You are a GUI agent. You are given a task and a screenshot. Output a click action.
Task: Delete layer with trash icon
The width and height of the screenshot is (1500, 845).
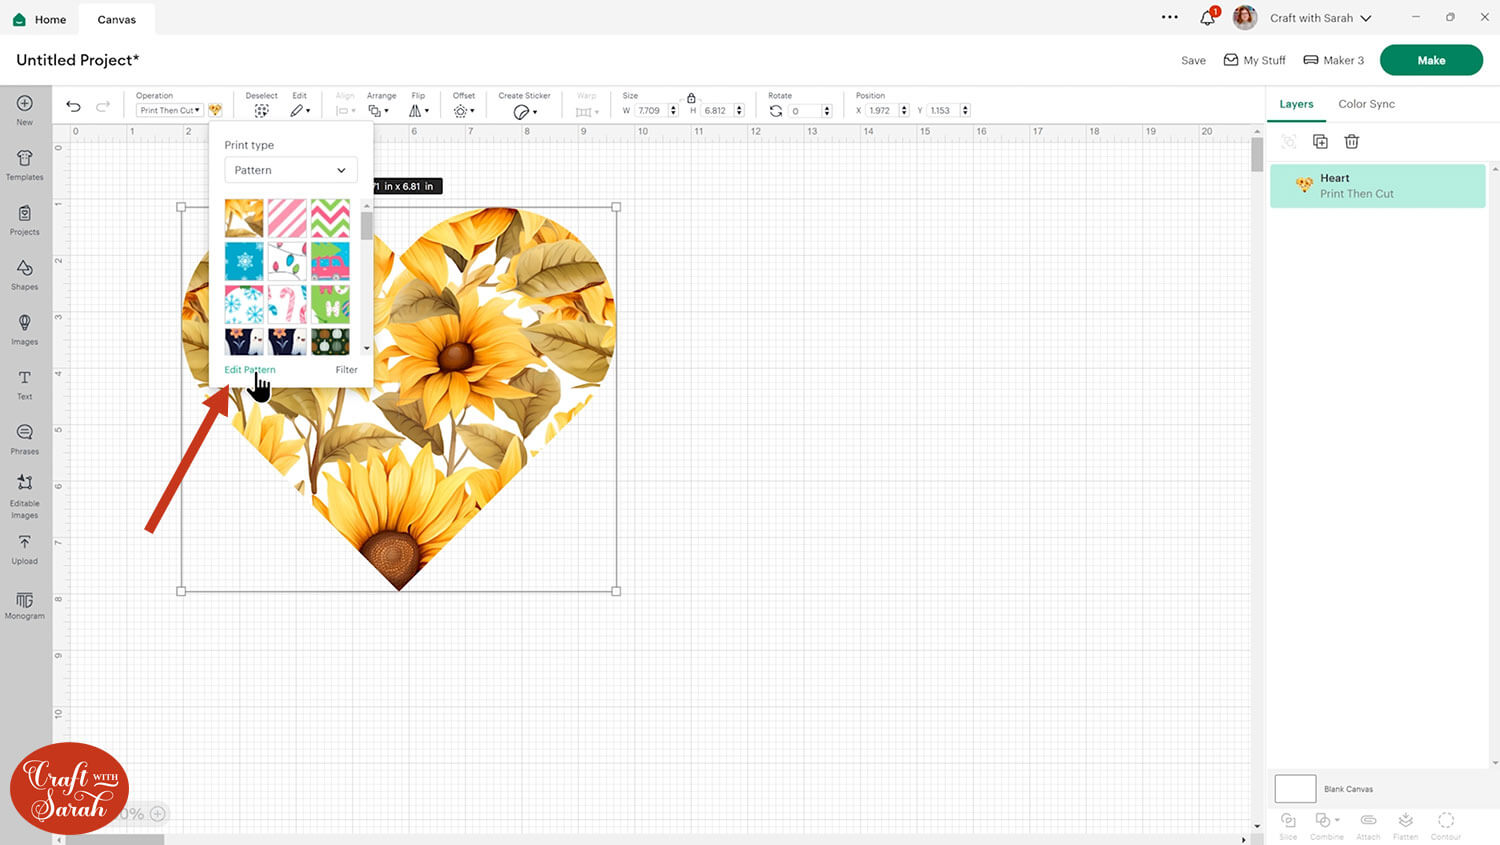[1351, 142]
